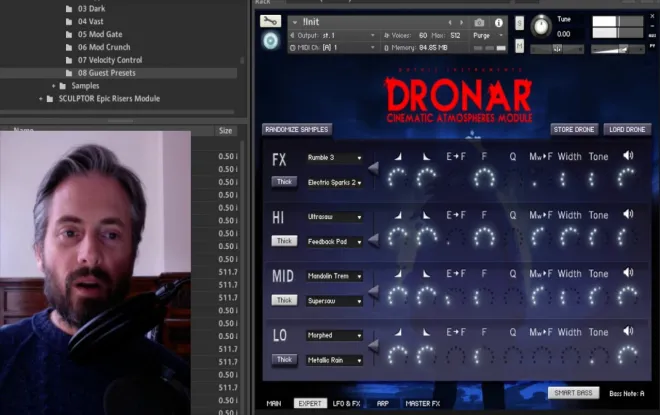Image resolution: width=660 pixels, height=415 pixels.
Task: Open the Metallic Rain dropdown
Action: (x=334, y=360)
